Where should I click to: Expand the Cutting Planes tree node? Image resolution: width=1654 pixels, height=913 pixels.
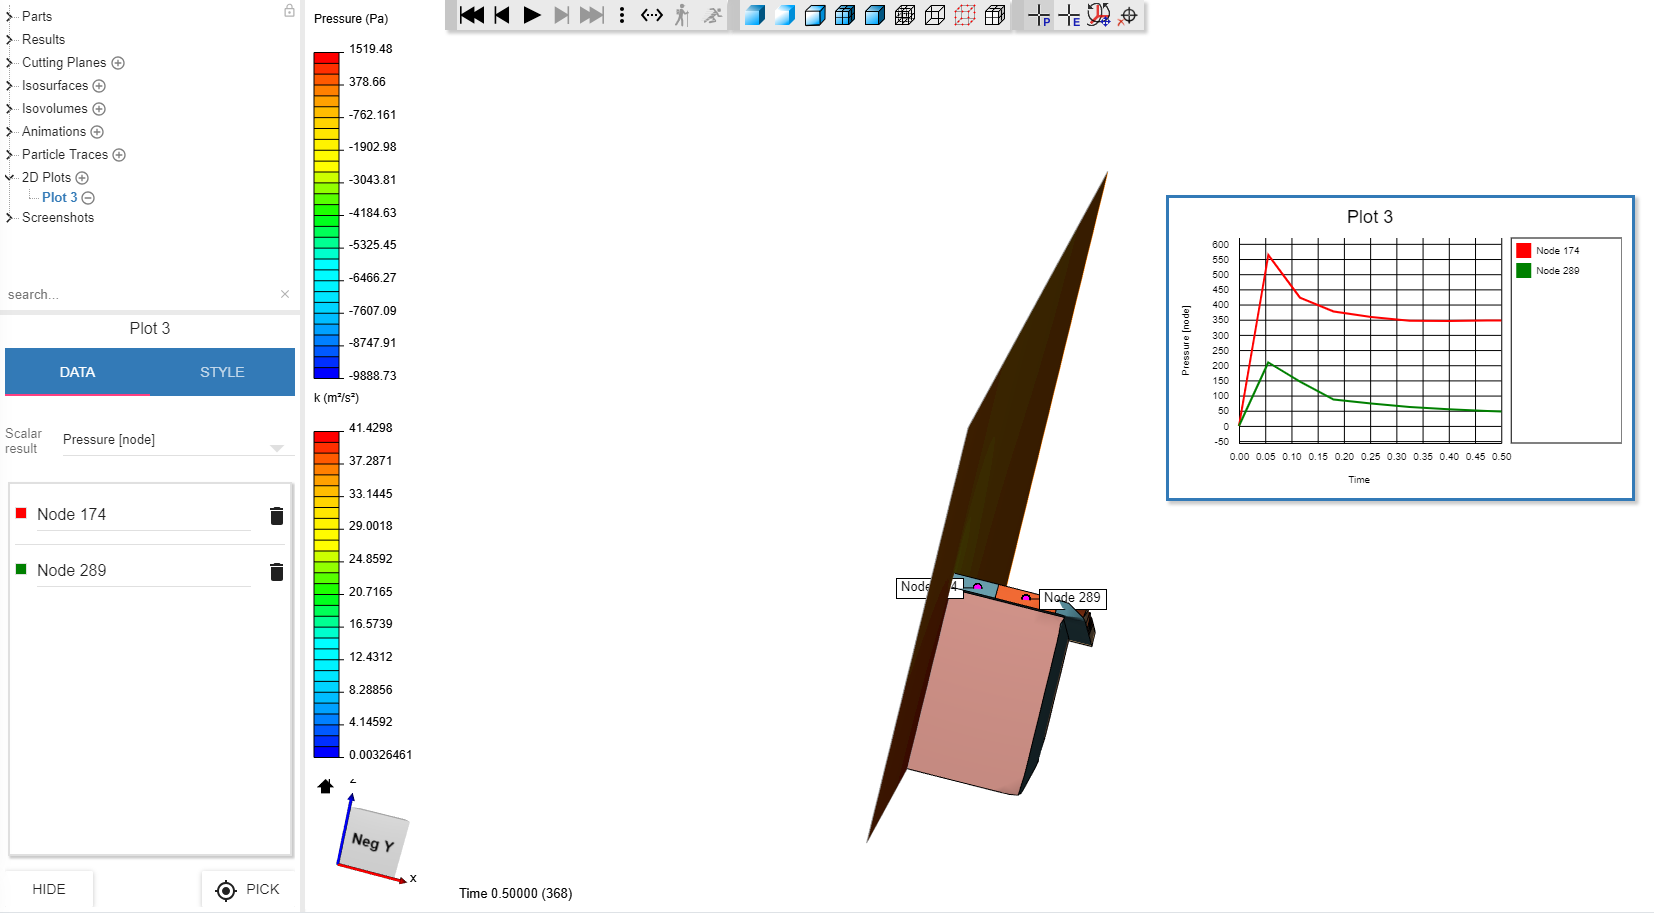click(x=10, y=62)
